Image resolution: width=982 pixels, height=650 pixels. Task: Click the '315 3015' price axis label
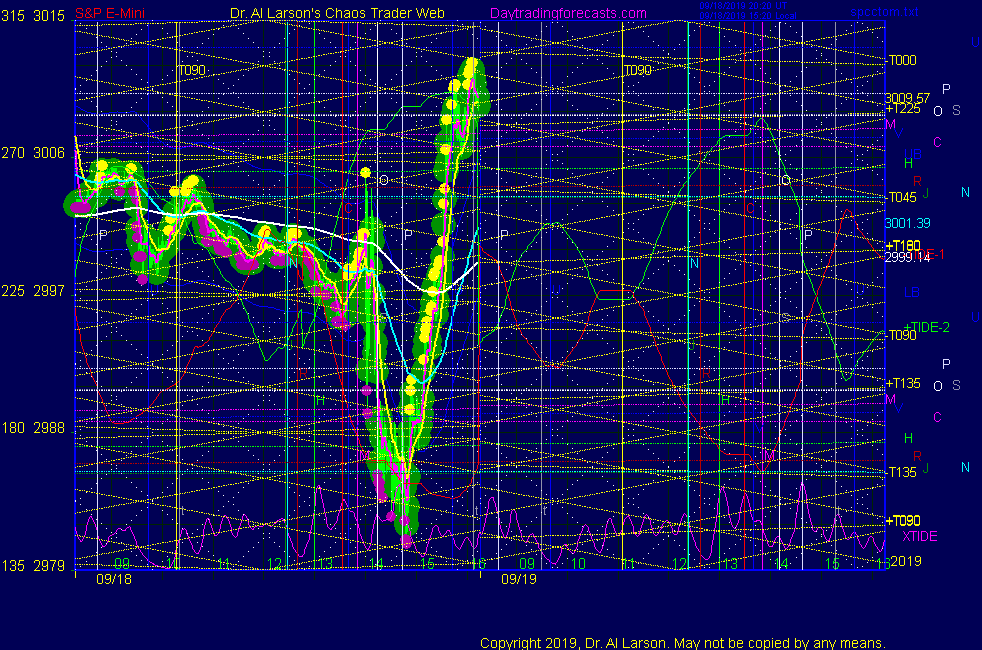(33, 16)
